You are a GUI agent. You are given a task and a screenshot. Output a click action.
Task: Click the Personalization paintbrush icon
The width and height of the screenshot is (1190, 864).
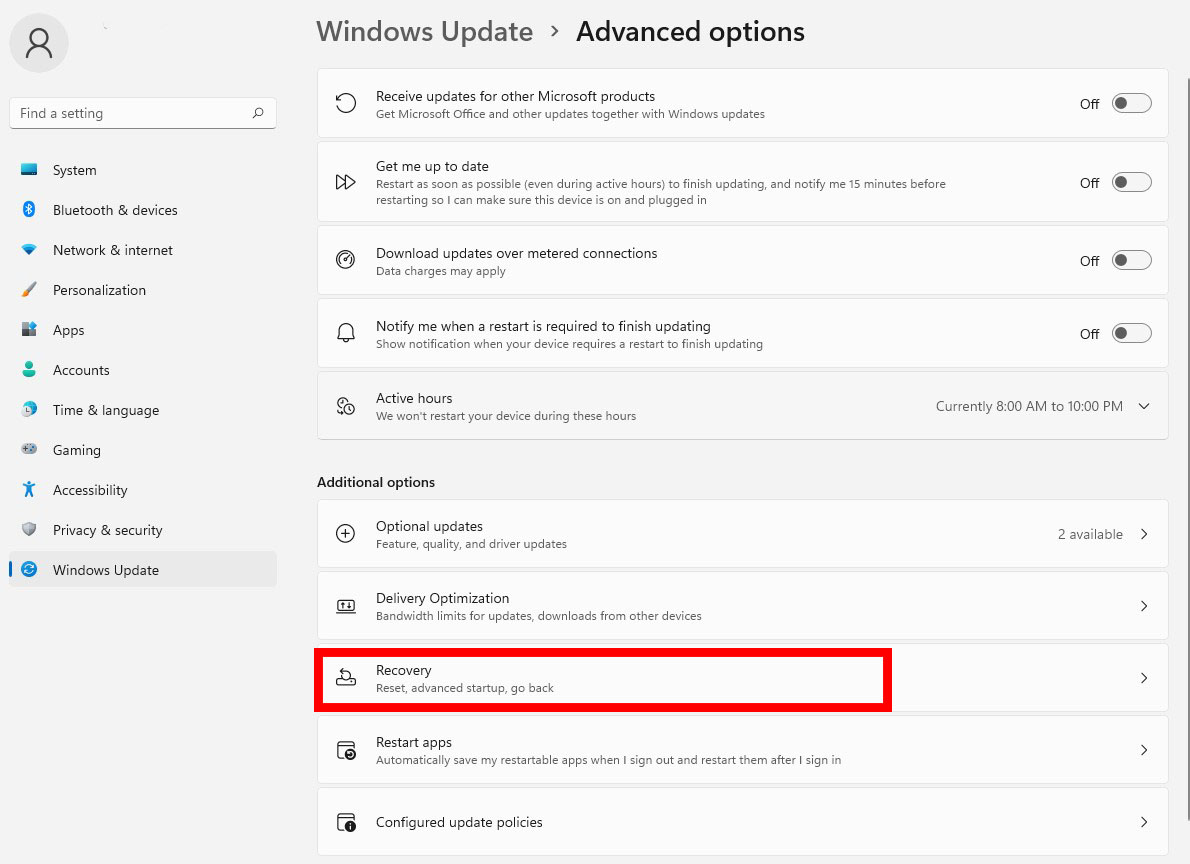coord(29,289)
